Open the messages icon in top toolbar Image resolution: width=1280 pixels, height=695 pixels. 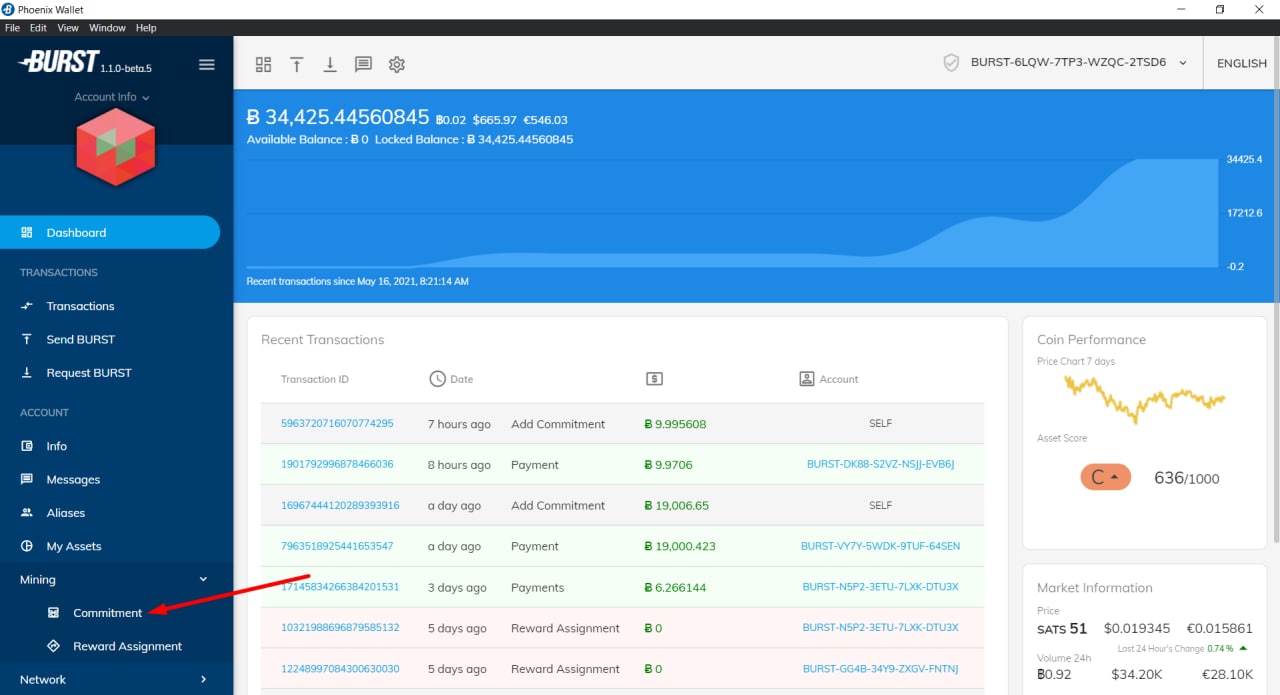363,64
